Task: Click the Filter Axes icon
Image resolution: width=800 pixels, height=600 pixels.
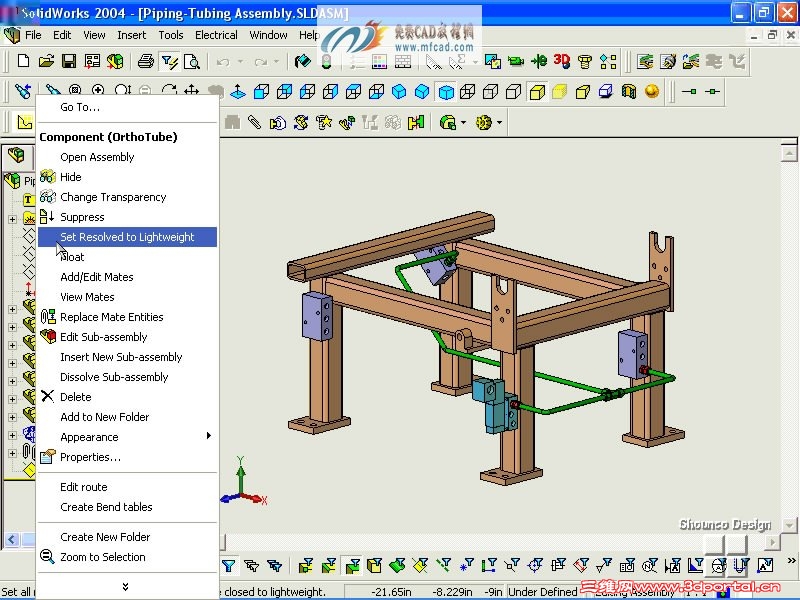Action: [x=443, y=565]
